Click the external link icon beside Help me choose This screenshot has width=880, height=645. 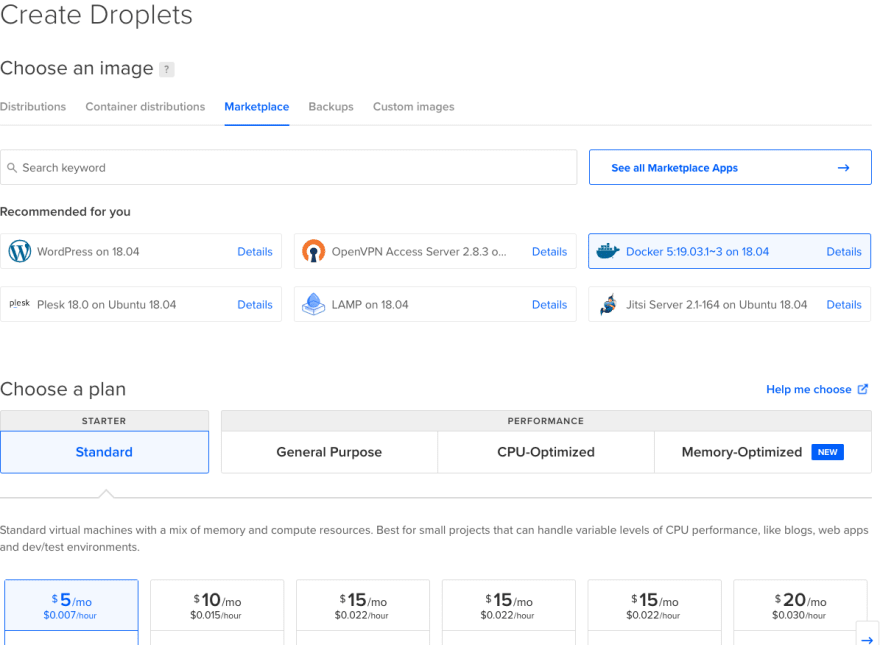863,389
